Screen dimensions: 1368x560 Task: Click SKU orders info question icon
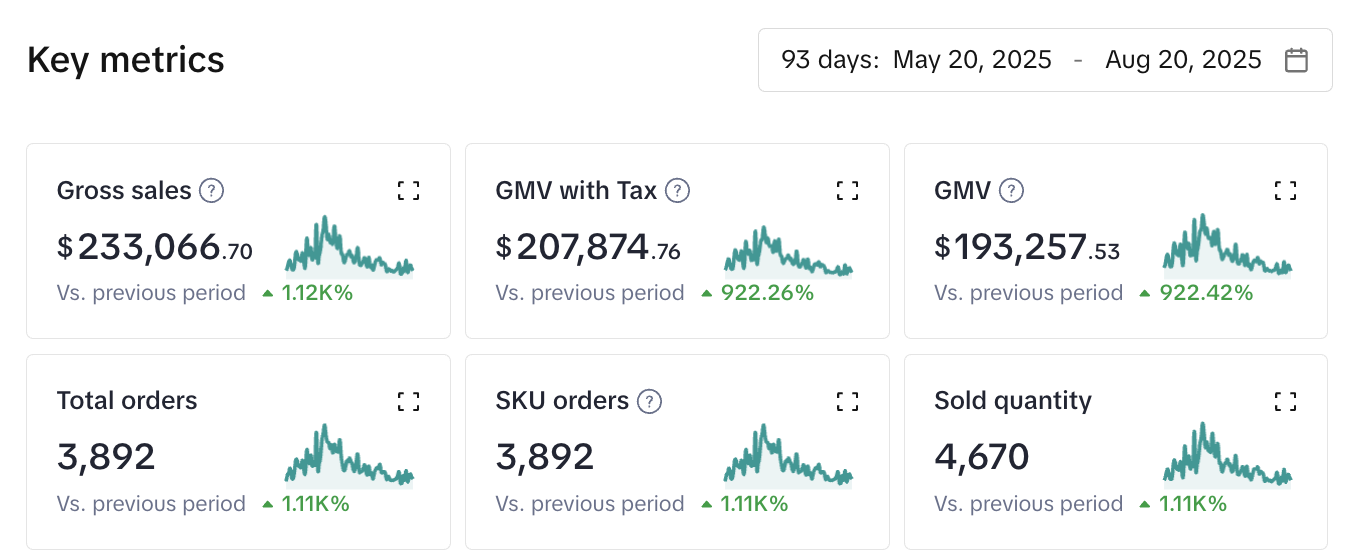point(650,401)
